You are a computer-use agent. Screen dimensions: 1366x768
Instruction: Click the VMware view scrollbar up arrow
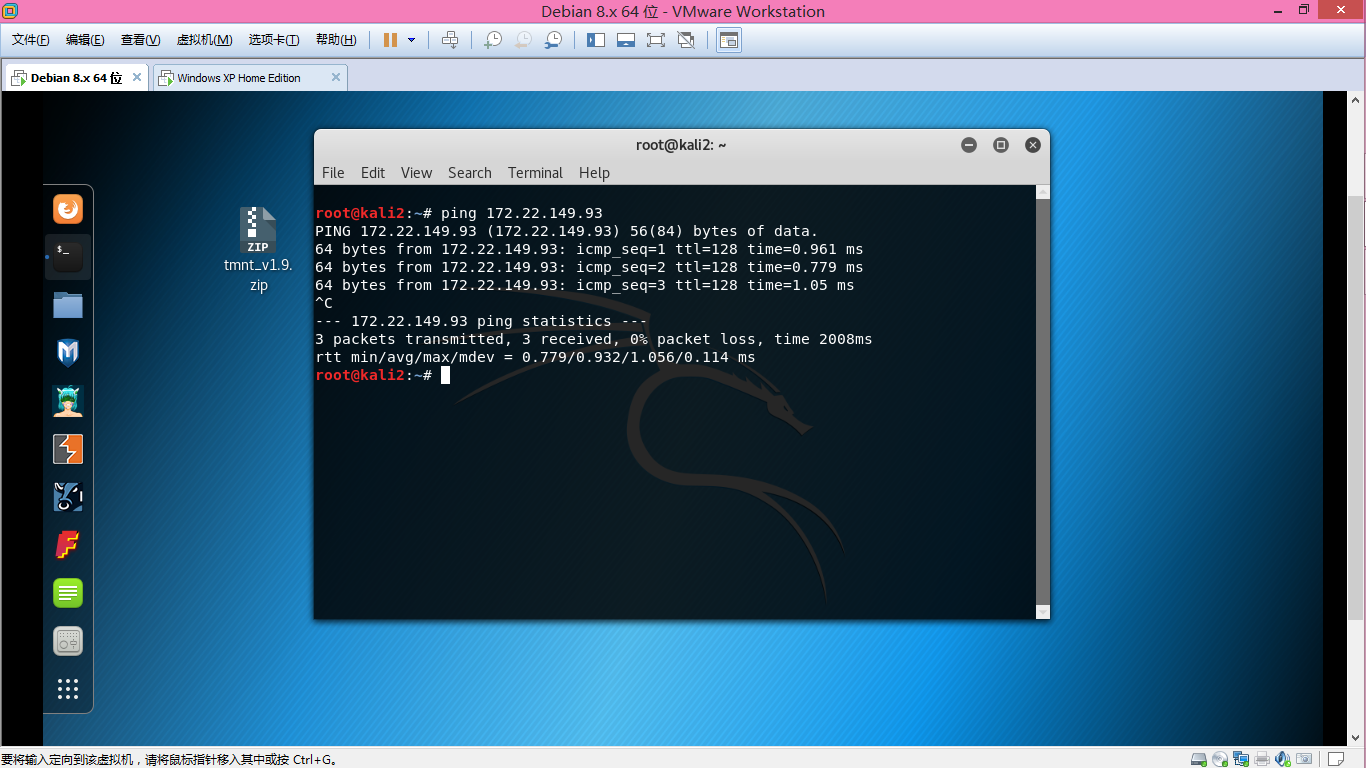tap(1357, 99)
